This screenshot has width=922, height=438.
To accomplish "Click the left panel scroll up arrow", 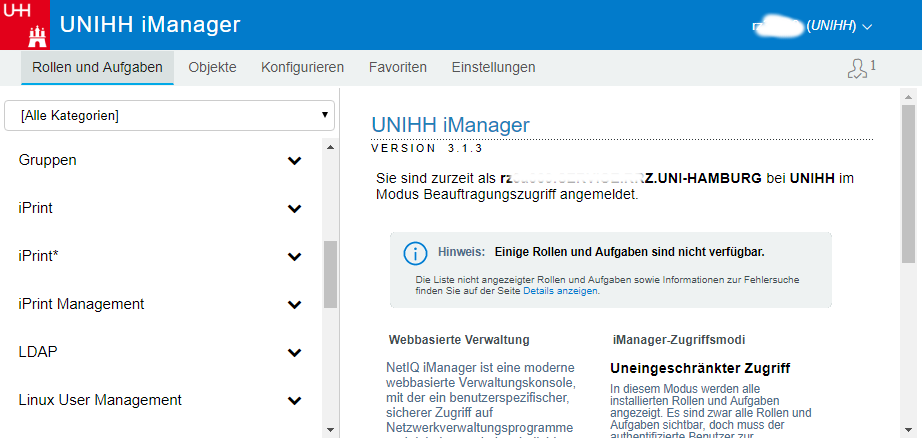I will pos(330,147).
